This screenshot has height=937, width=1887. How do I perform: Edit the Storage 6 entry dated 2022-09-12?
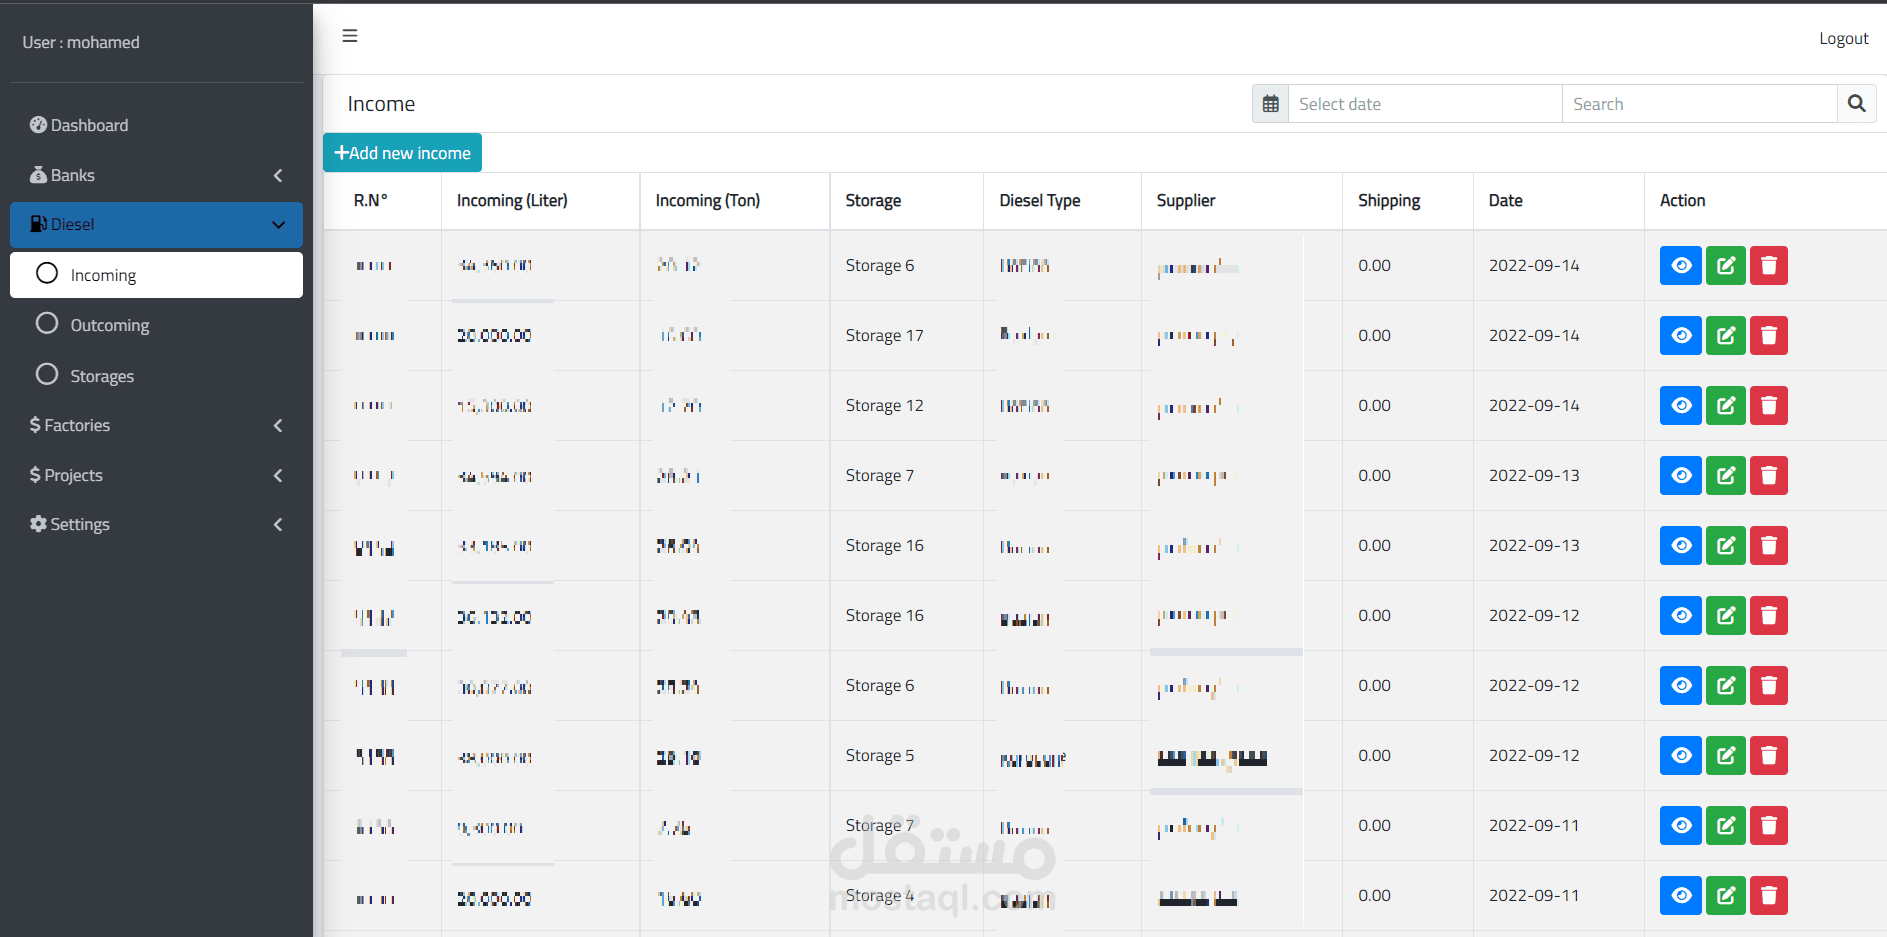click(1726, 686)
